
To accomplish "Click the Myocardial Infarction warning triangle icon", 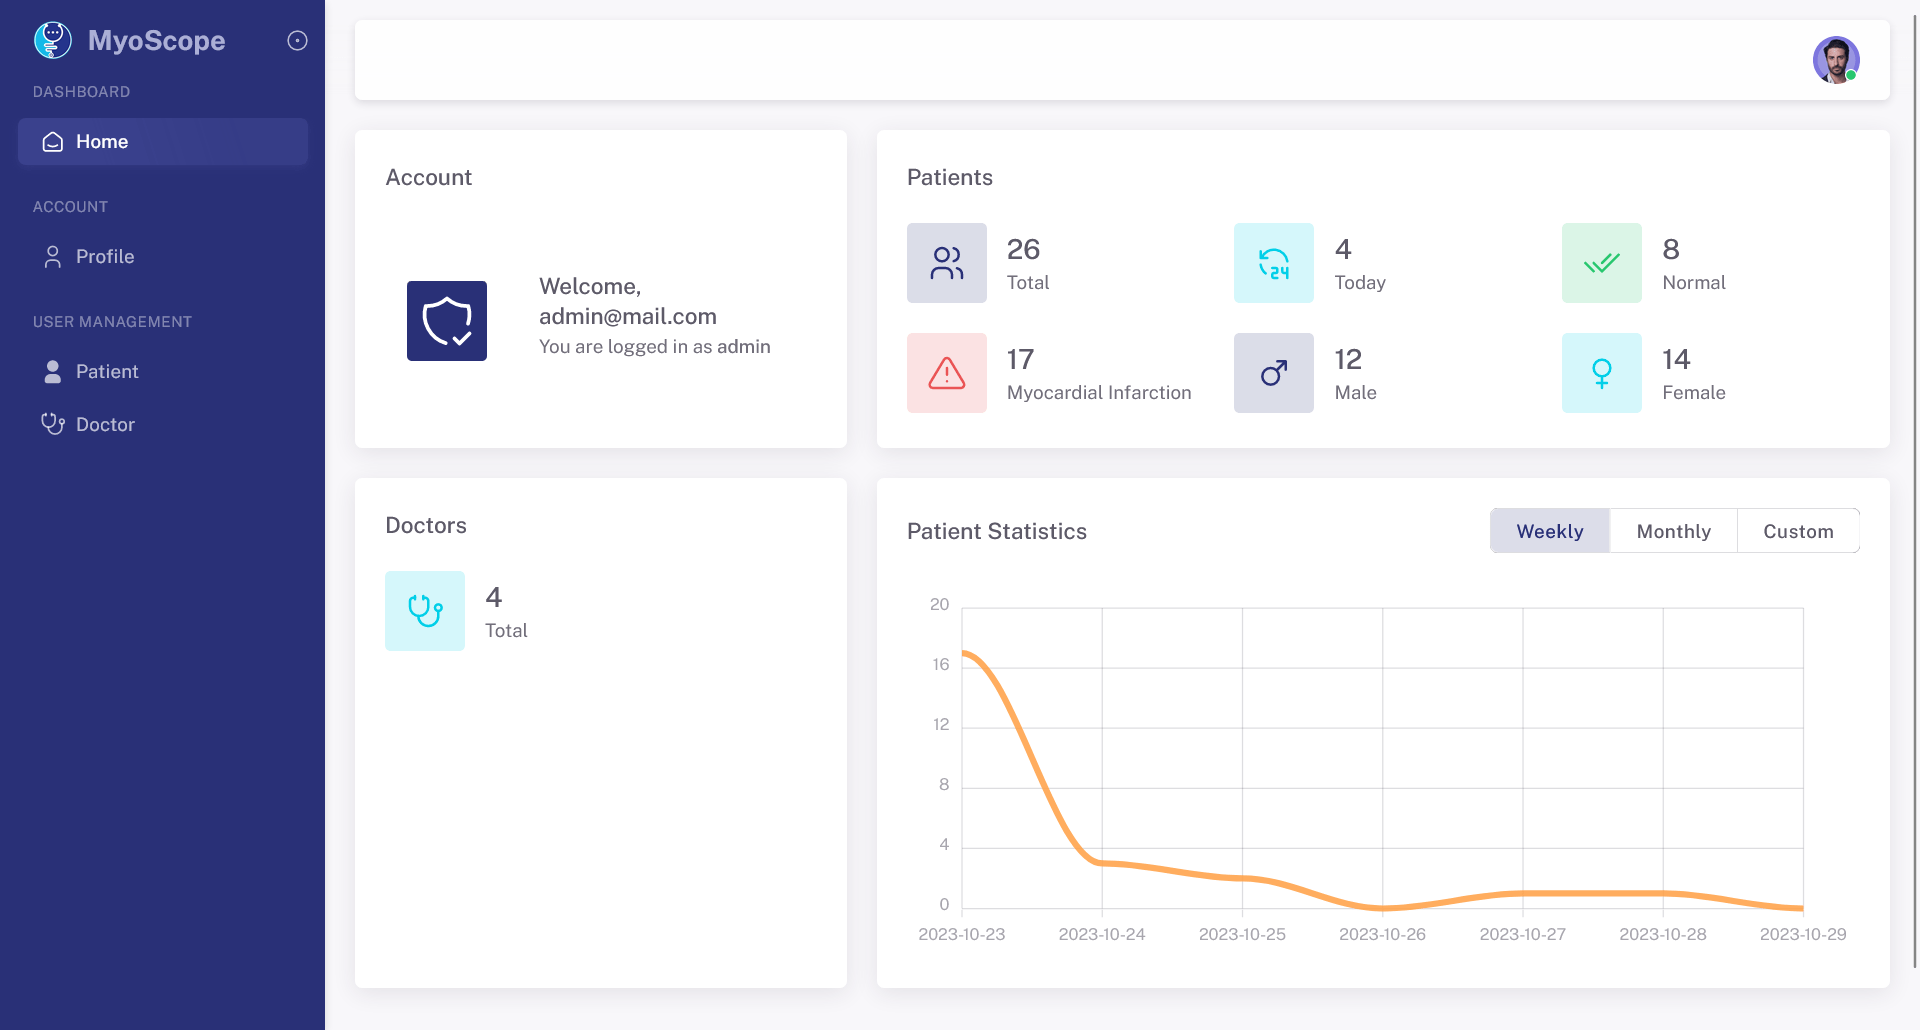I will pyautogui.click(x=947, y=373).
